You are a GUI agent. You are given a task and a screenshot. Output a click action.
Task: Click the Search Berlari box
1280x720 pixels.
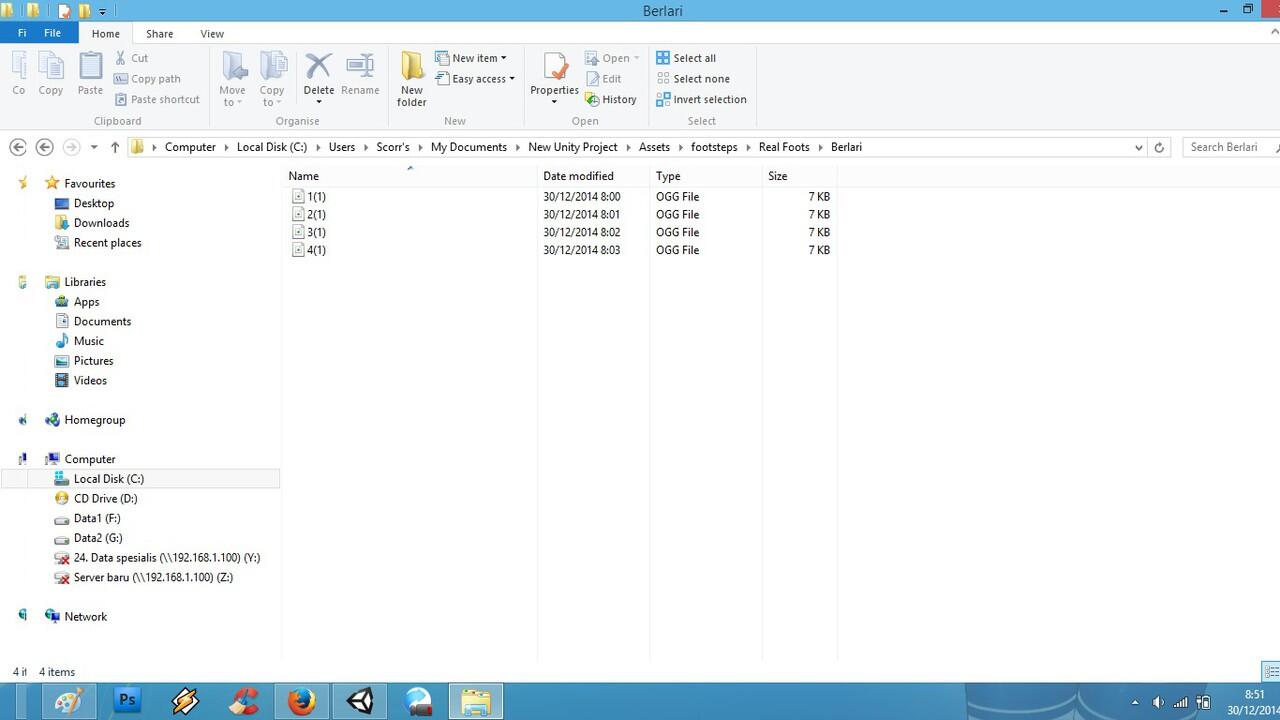[1230, 147]
